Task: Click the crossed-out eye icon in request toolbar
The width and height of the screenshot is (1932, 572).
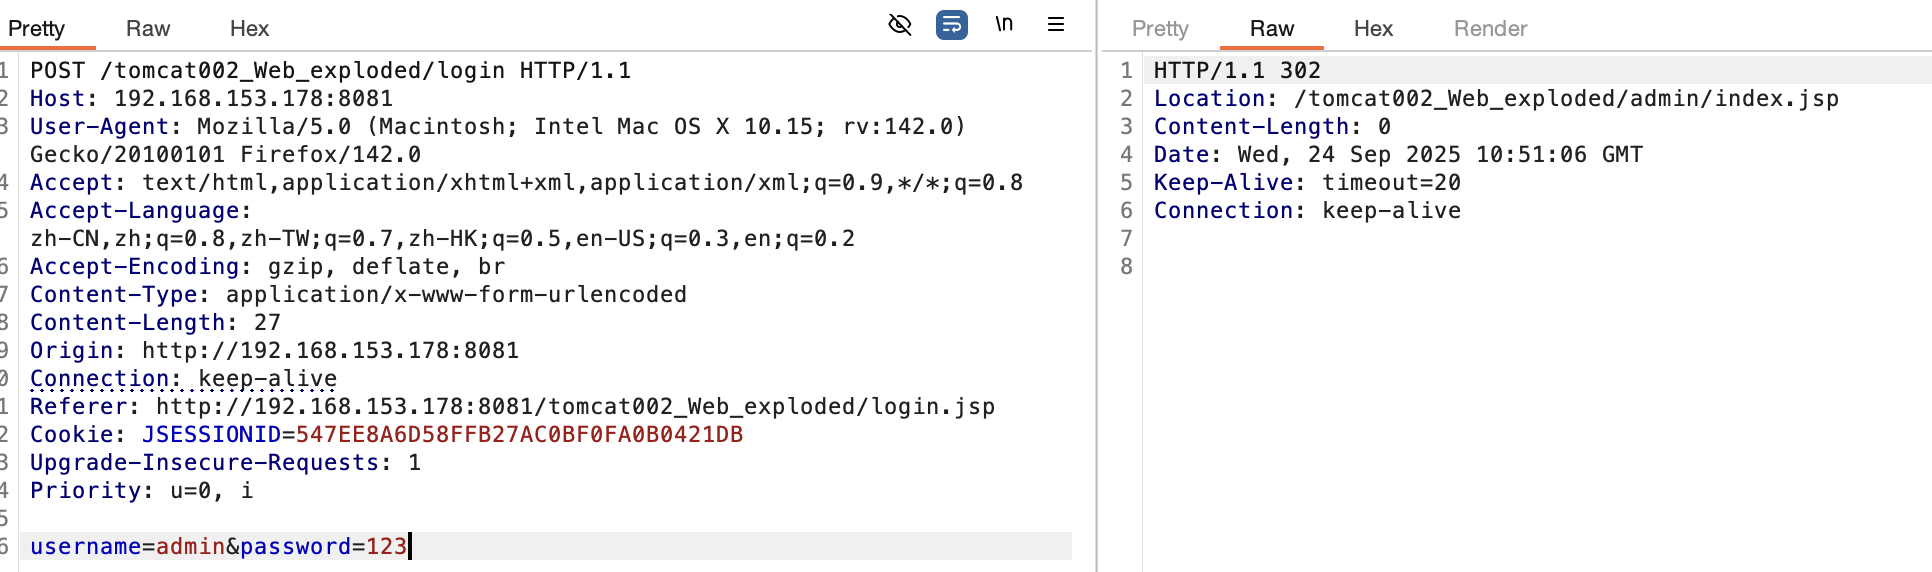Action: (900, 25)
